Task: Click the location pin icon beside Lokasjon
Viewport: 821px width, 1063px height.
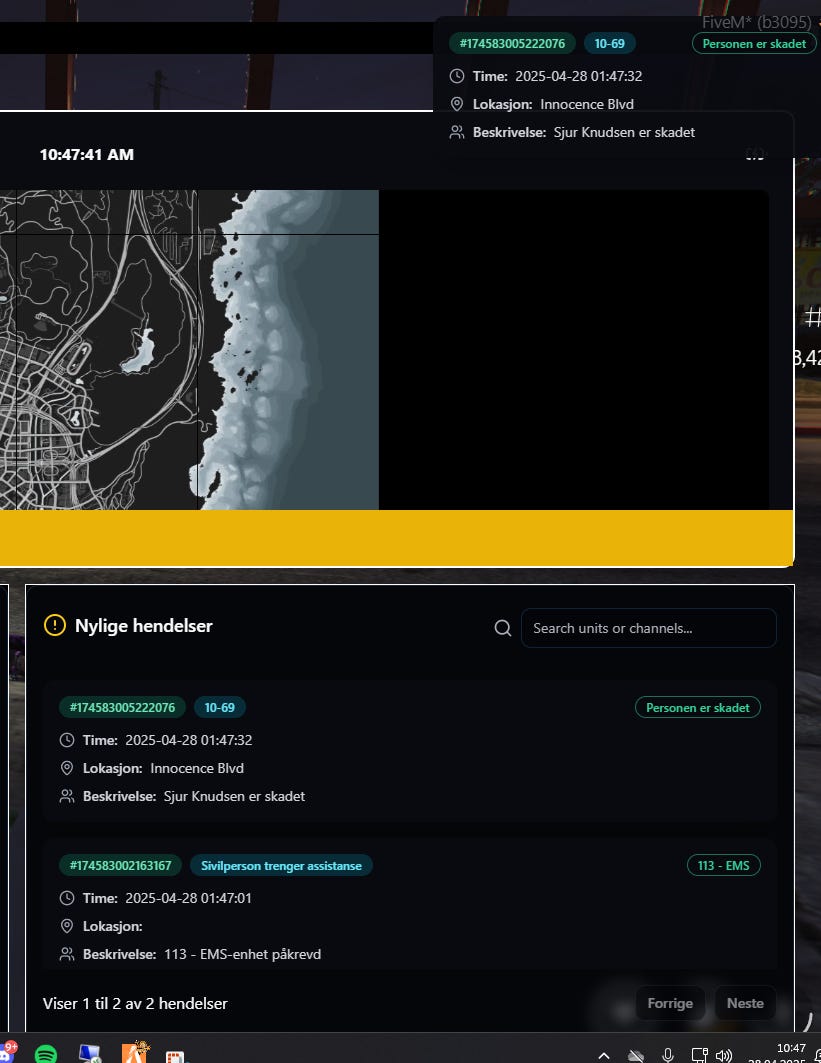Action: [66, 768]
